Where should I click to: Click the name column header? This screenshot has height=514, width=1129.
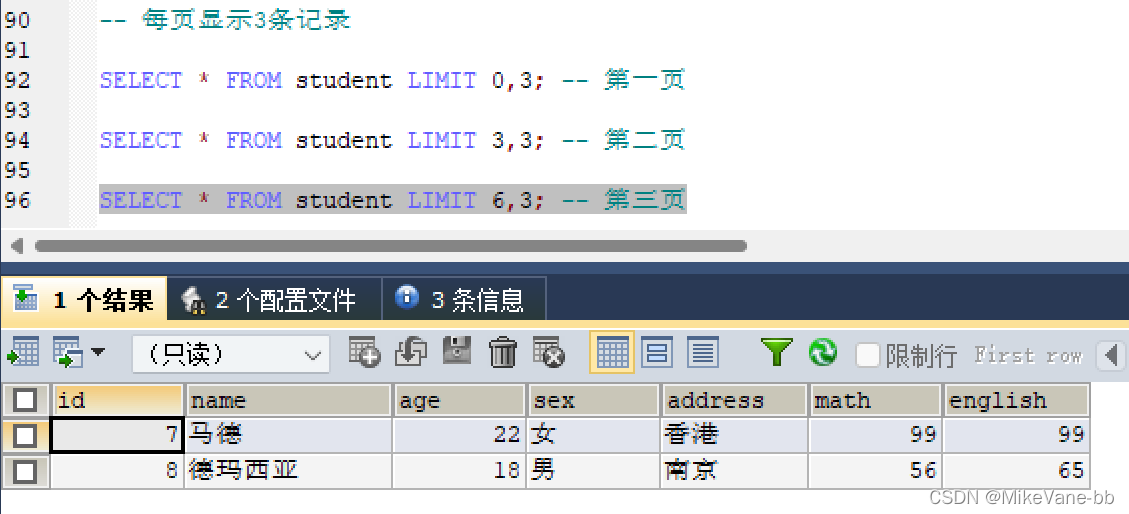(289, 400)
